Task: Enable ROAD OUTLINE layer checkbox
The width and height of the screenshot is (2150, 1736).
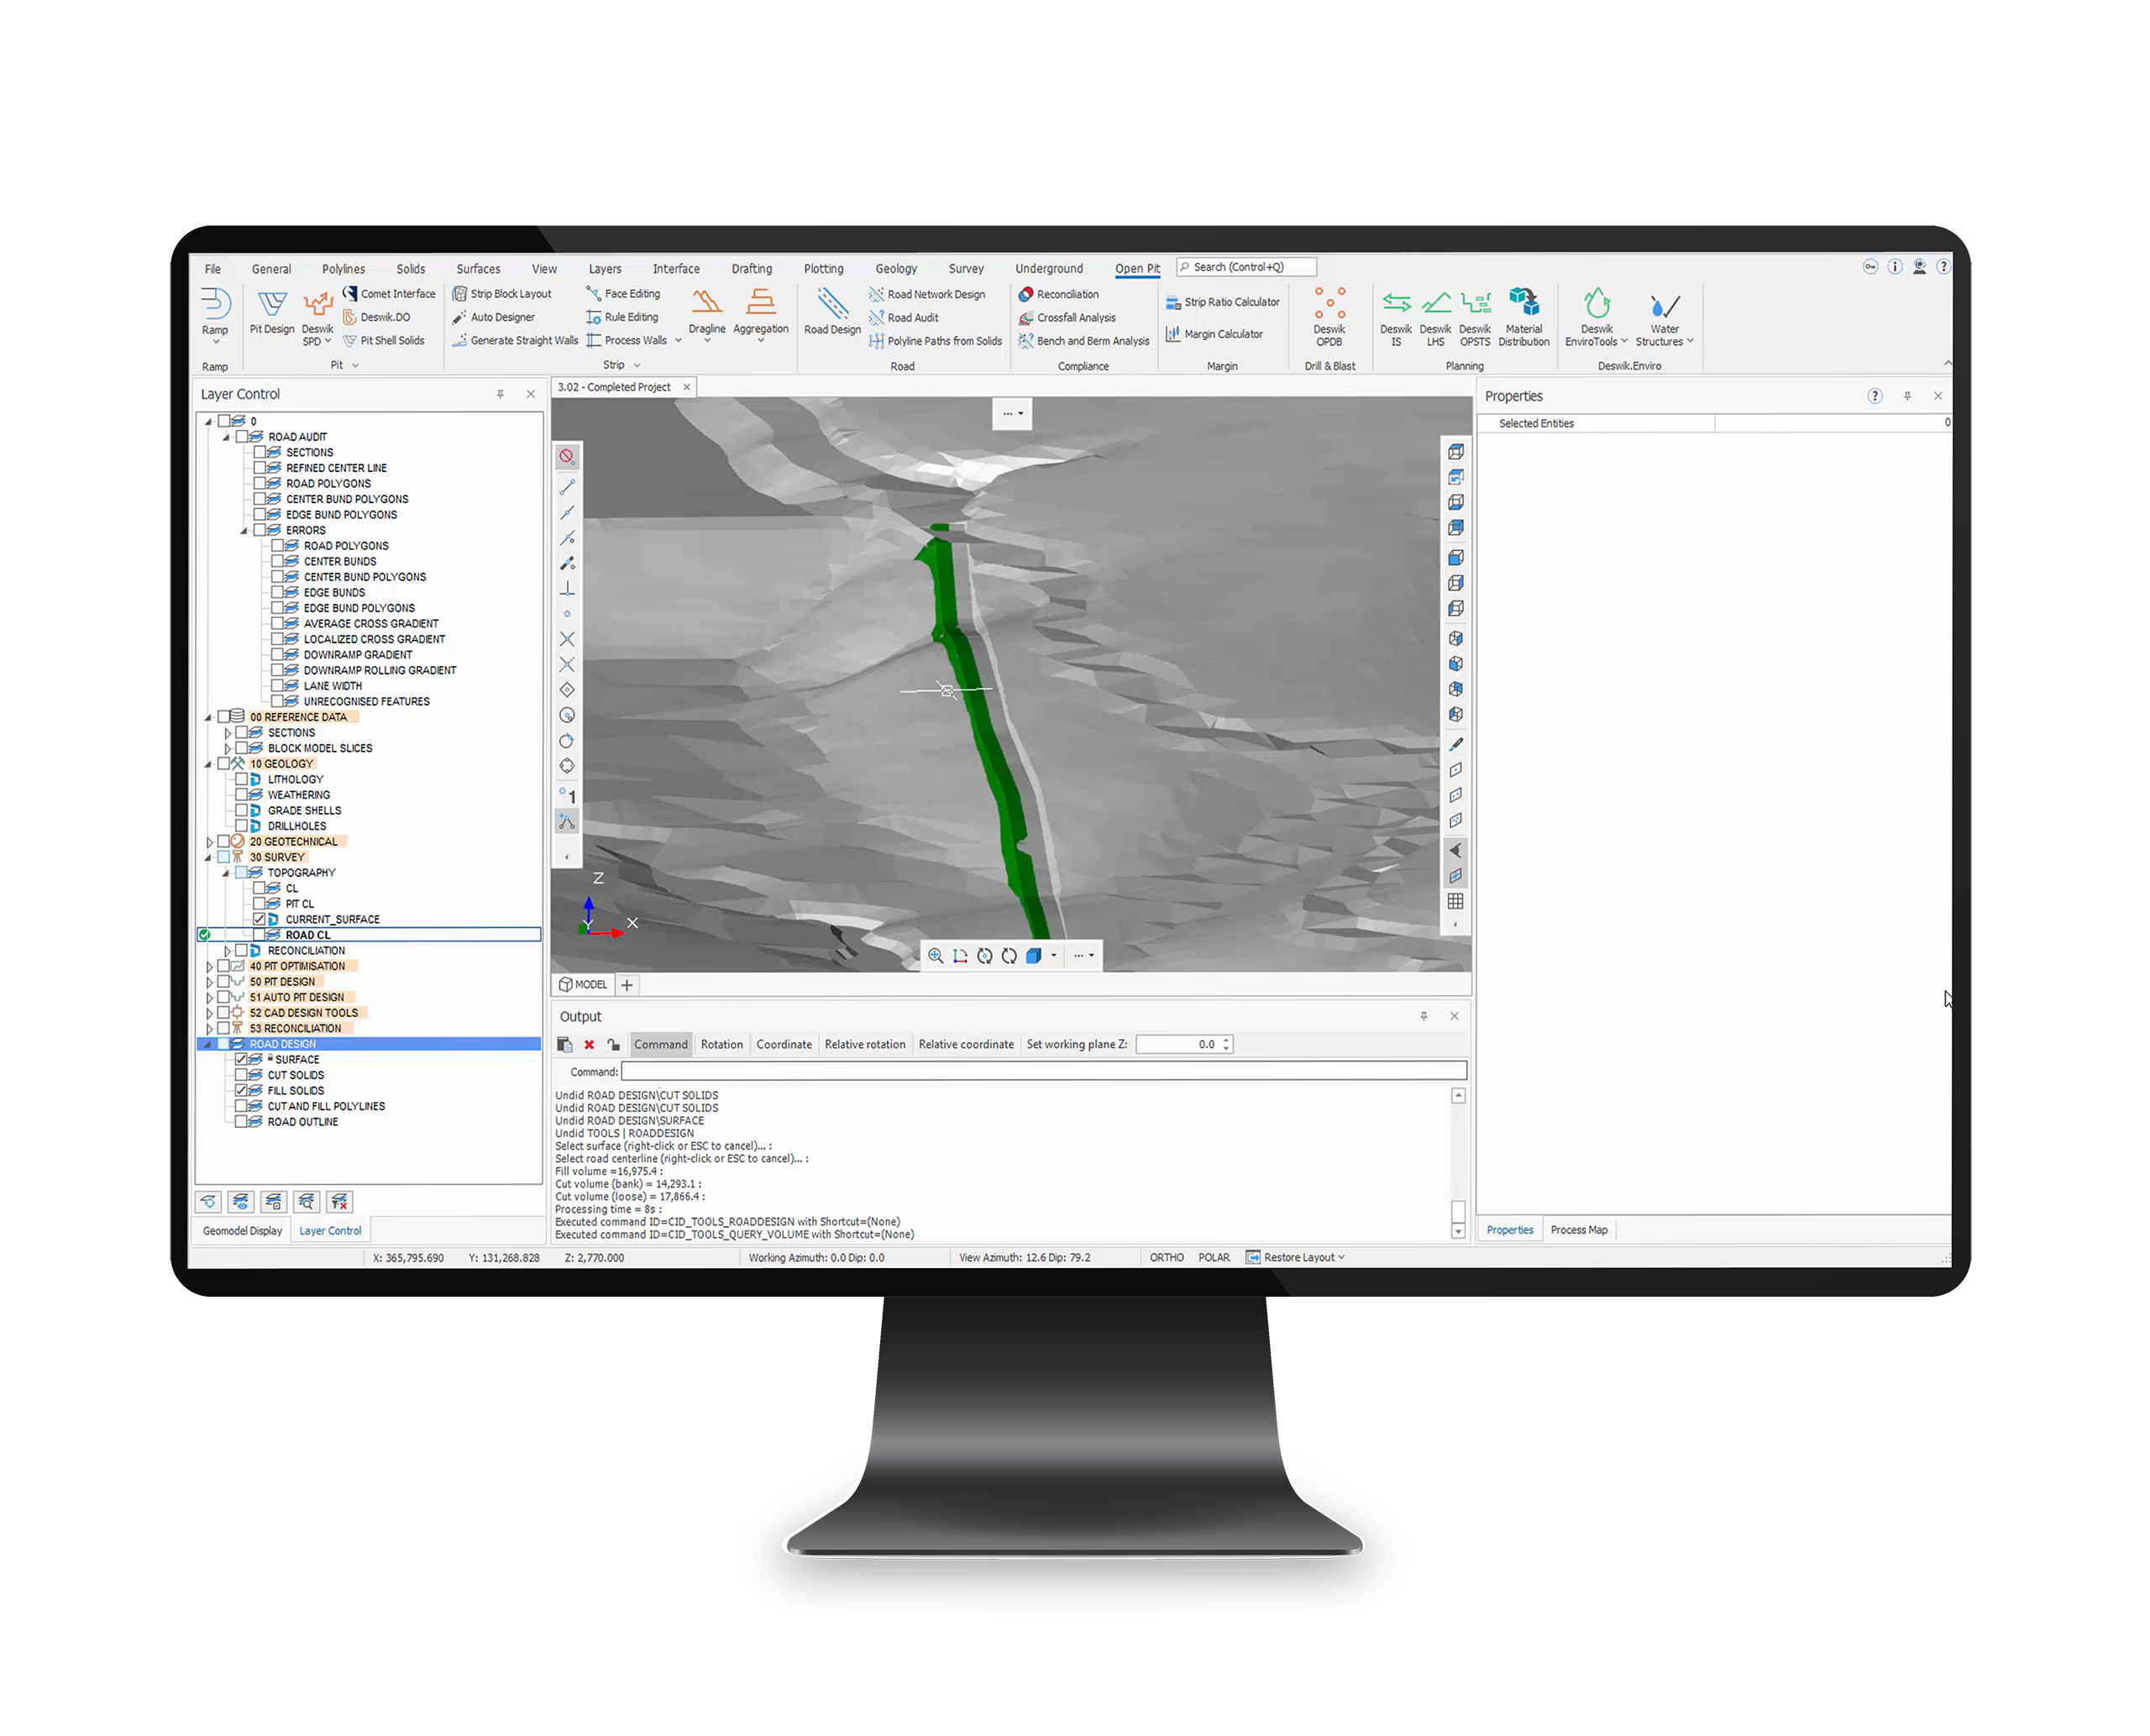Action: [x=241, y=1122]
